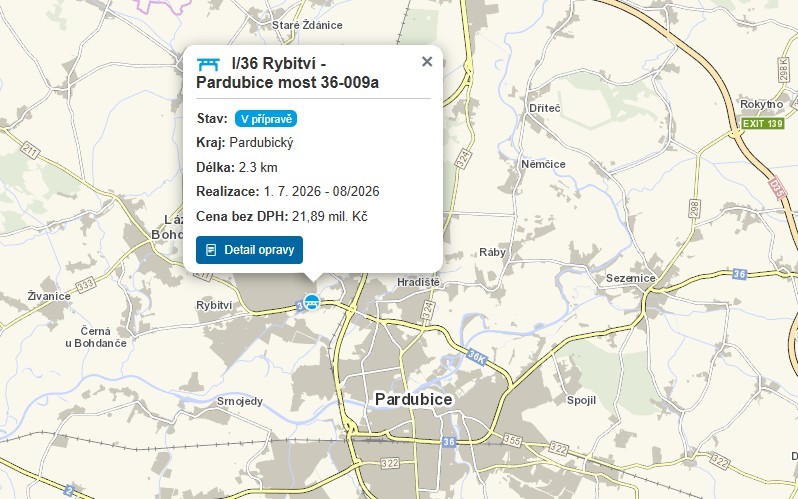This screenshot has height=499, width=798.
Task: Click the popup title I/36 Rybitví - Pardubice
Action: click(x=288, y=73)
